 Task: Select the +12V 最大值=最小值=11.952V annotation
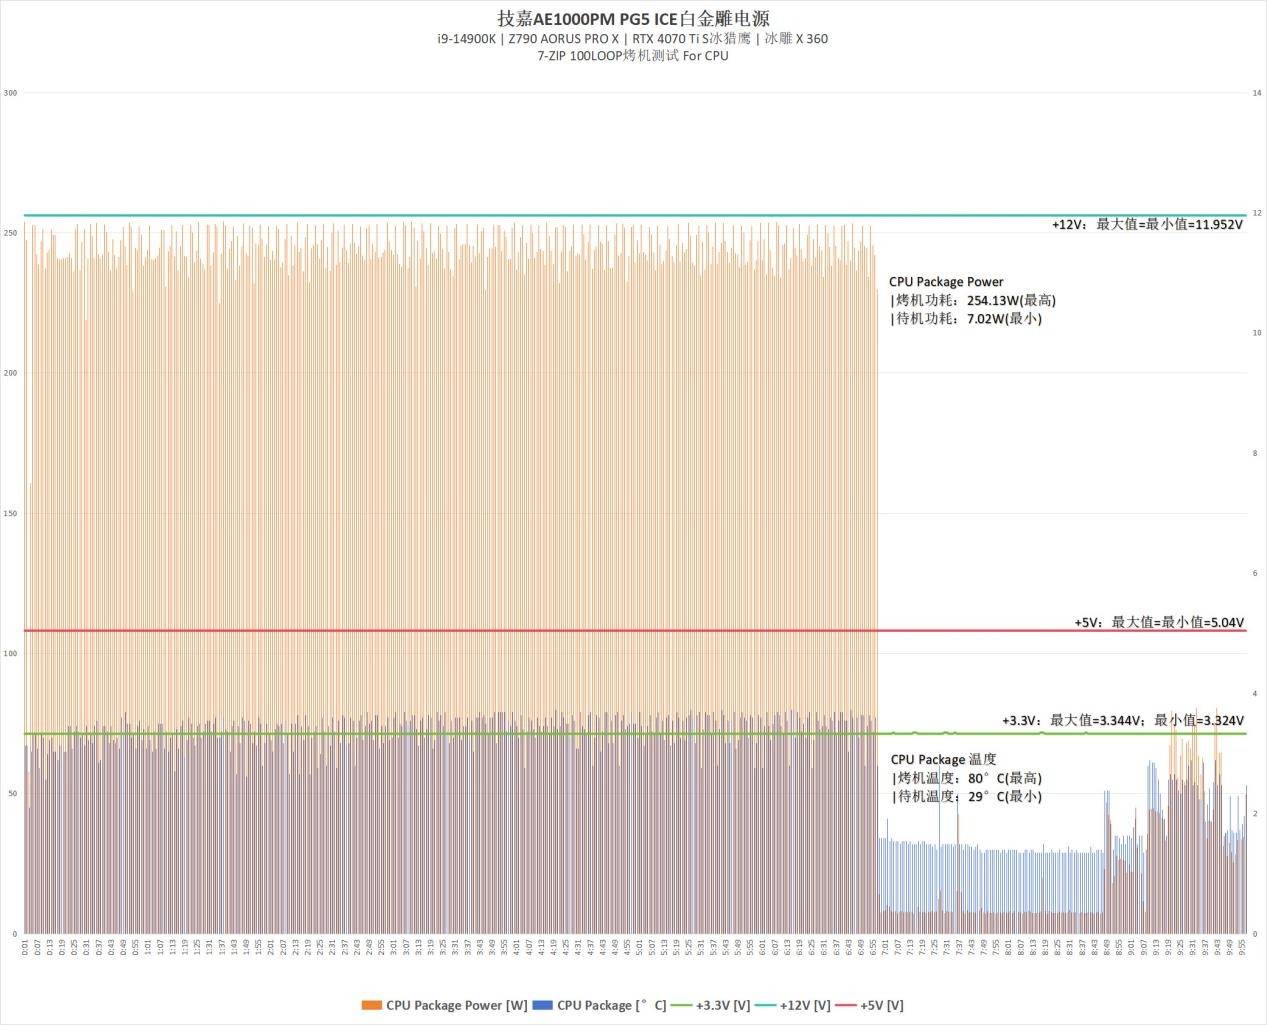[1147, 225]
